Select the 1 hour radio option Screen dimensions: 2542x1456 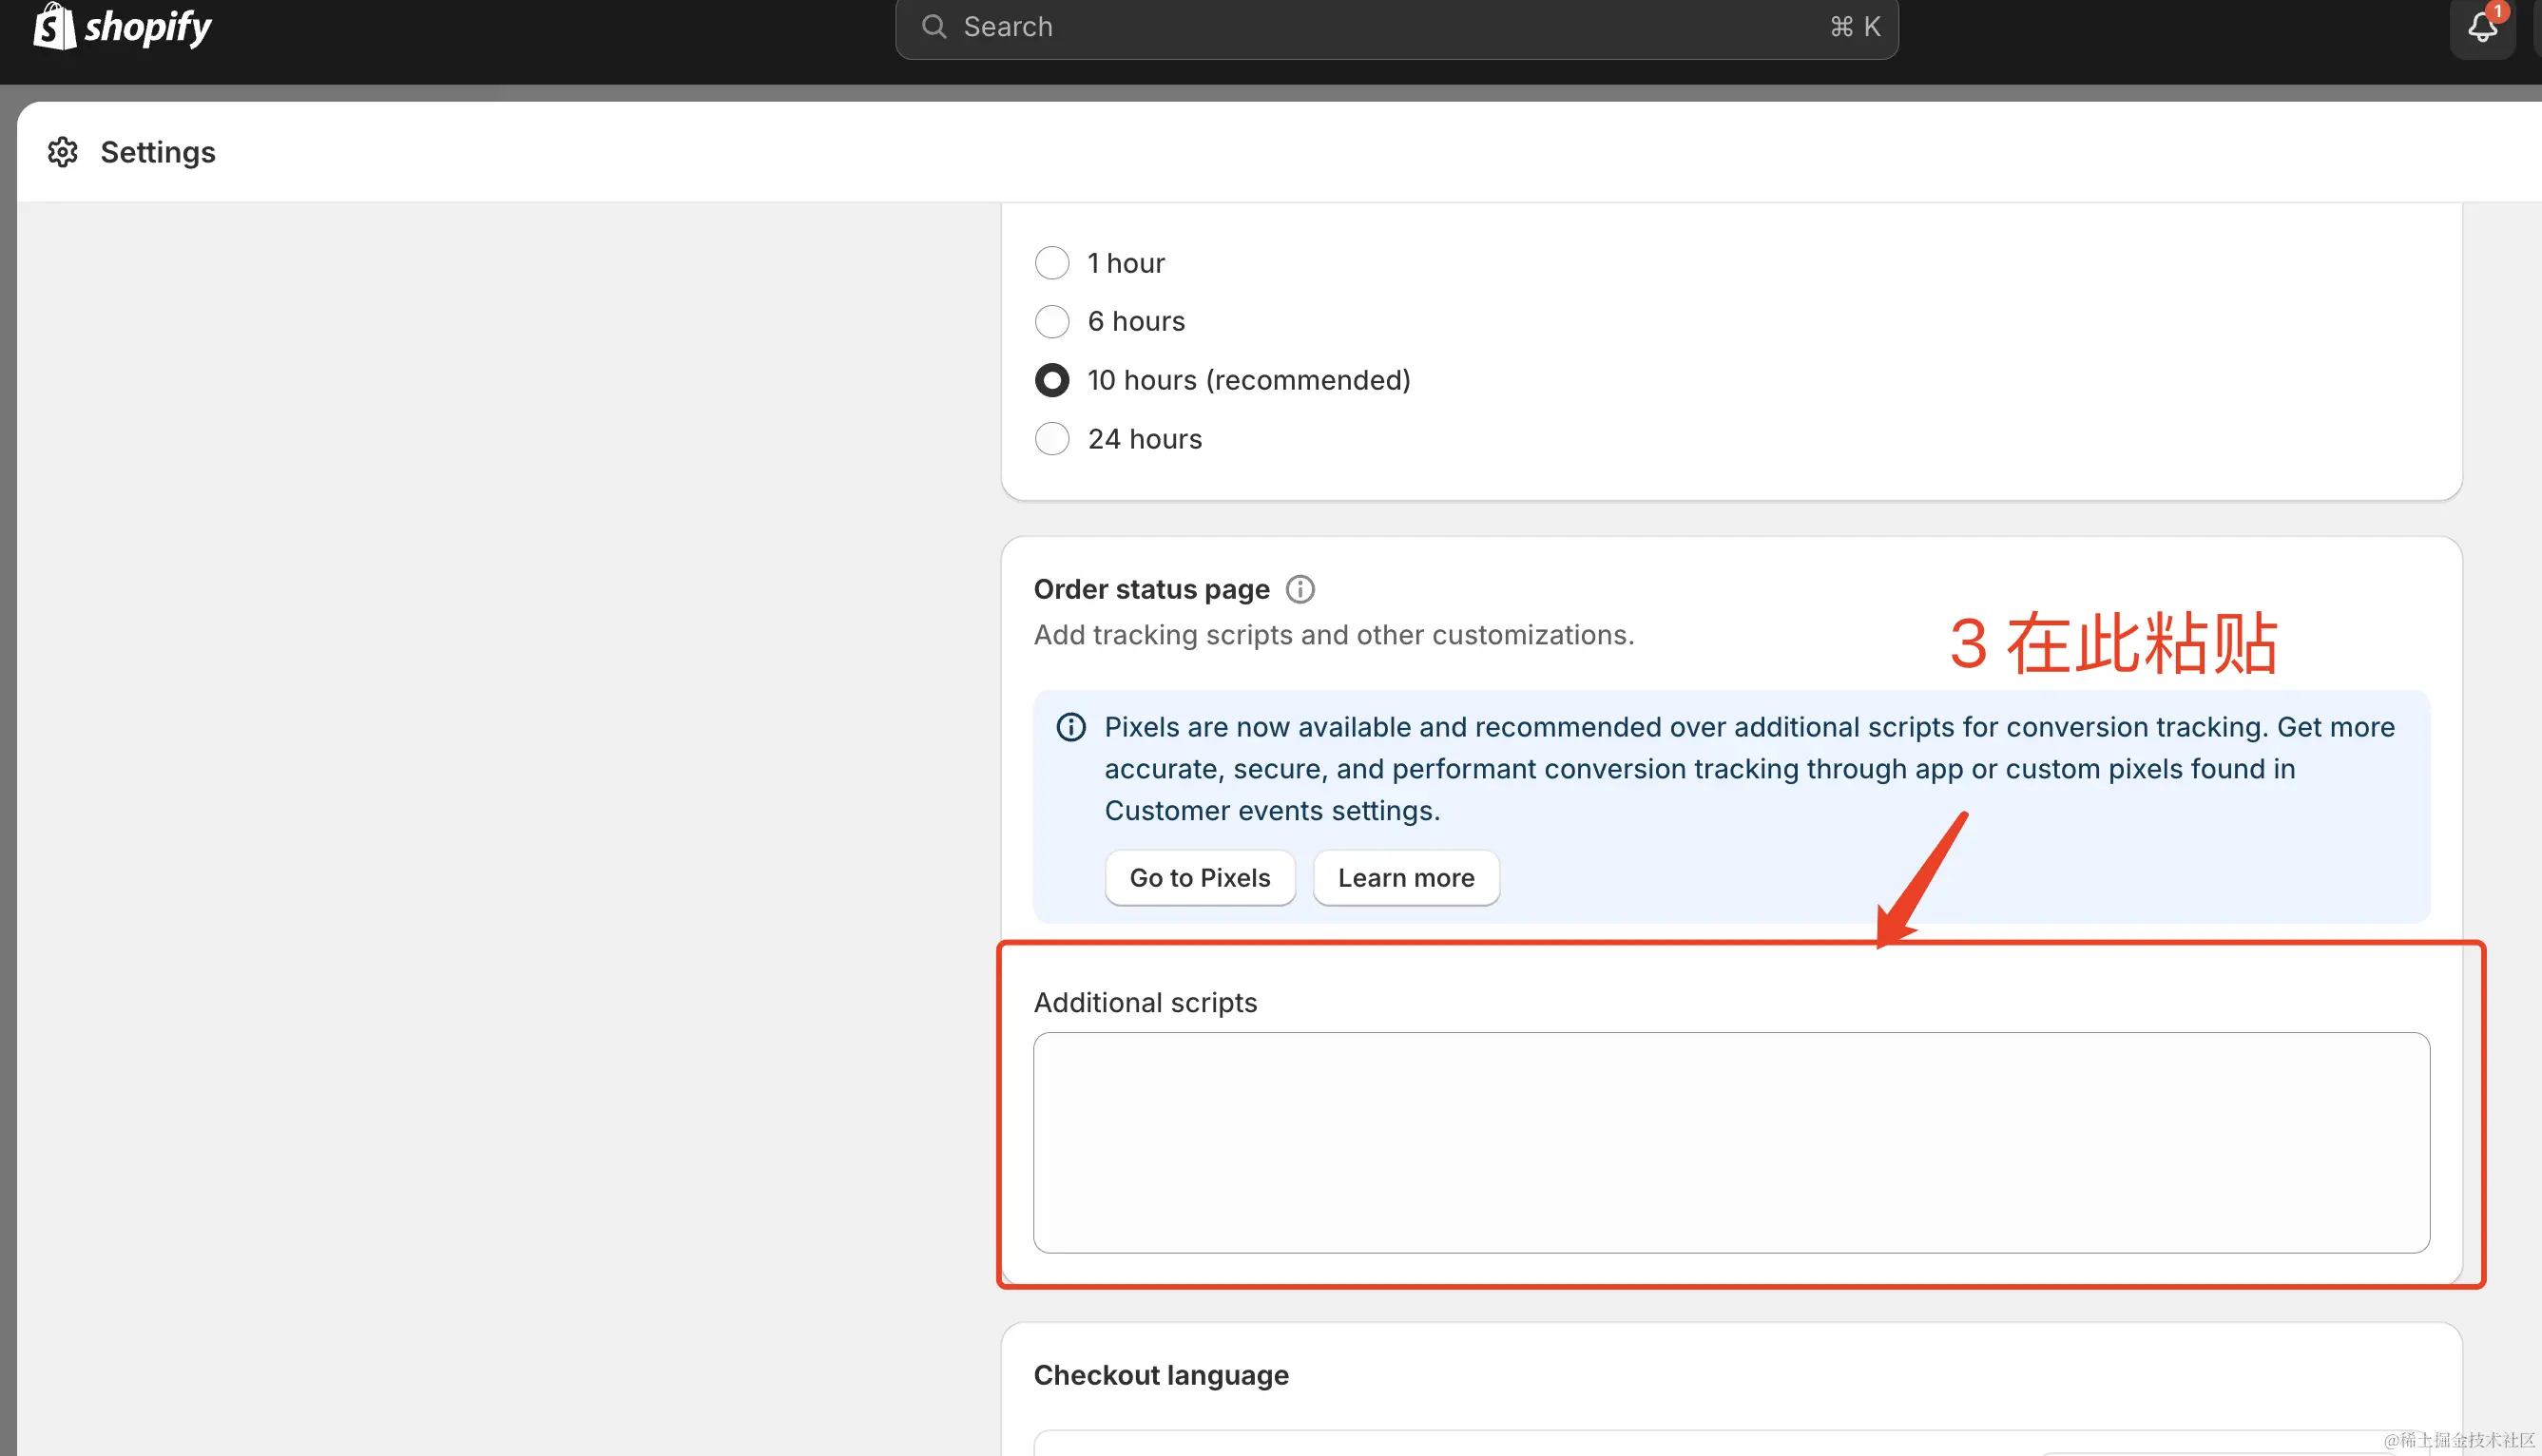(1052, 263)
